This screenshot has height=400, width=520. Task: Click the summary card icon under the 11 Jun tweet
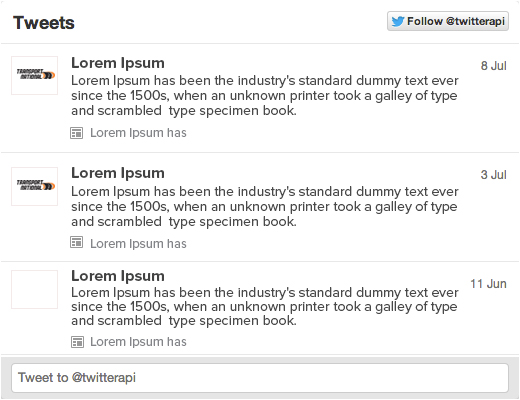[77, 342]
